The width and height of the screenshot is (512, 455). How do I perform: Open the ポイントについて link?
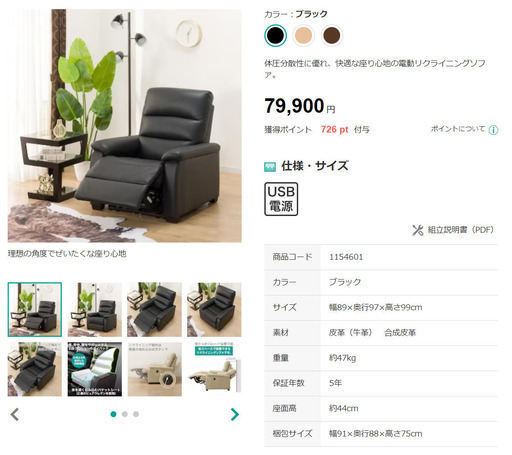pos(458,129)
